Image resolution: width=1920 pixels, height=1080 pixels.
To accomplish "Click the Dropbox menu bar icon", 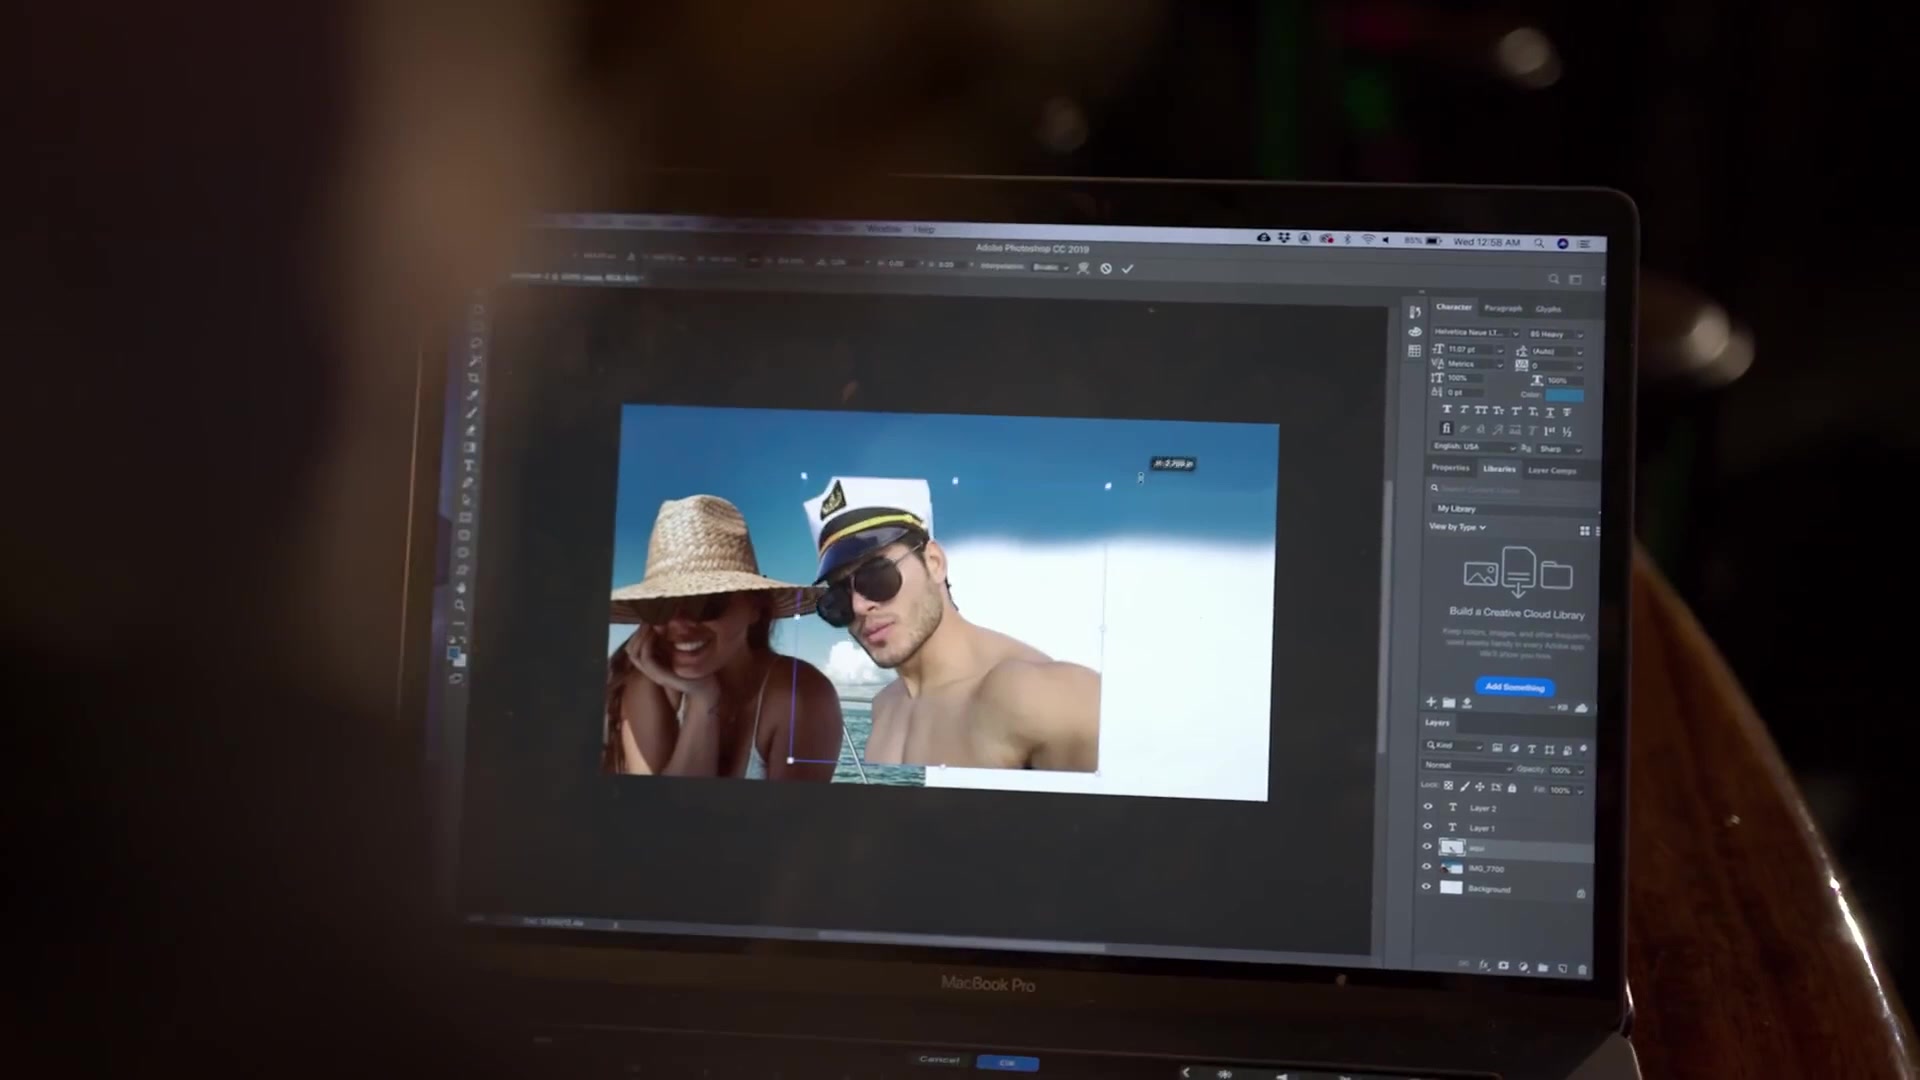I will [x=1283, y=238].
